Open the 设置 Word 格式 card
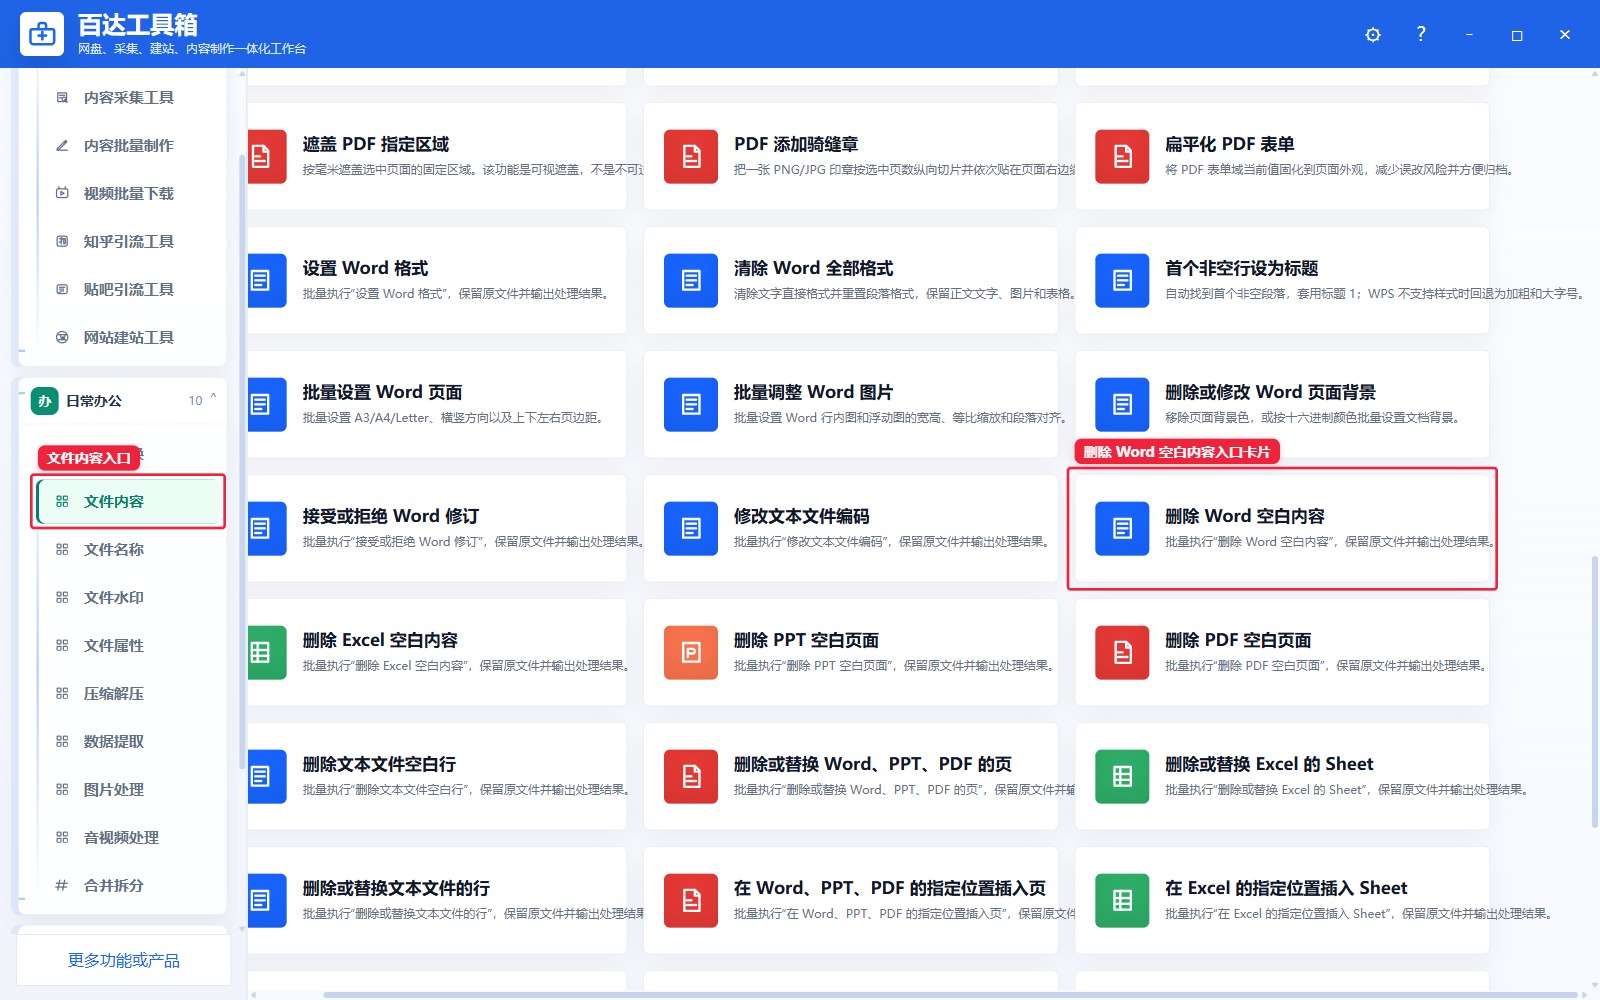This screenshot has width=1600, height=1000. click(437, 280)
